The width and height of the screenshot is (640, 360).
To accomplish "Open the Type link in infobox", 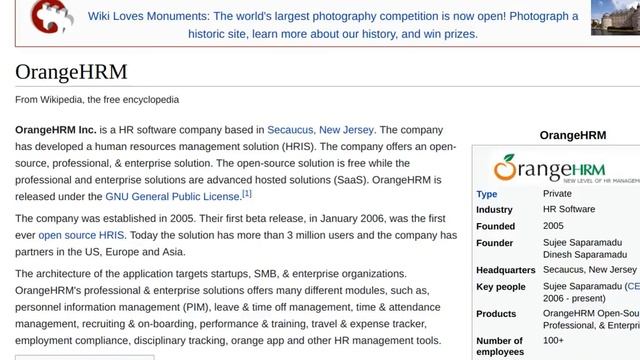I will 487,194.
